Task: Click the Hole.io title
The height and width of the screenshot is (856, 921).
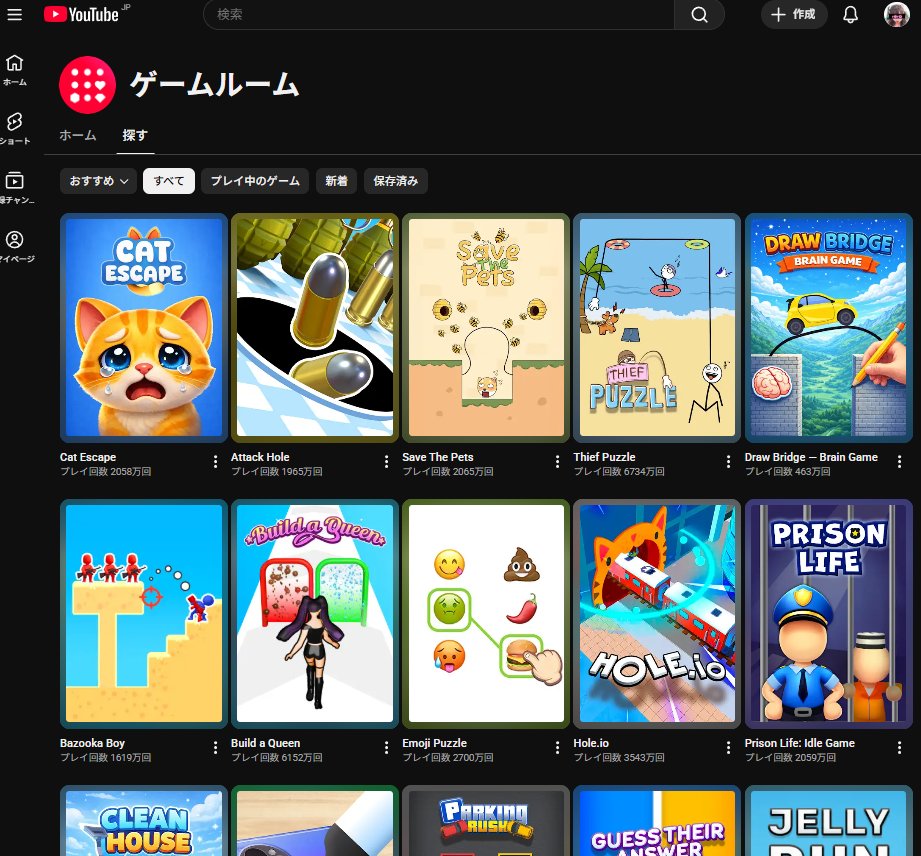Action: coord(591,743)
